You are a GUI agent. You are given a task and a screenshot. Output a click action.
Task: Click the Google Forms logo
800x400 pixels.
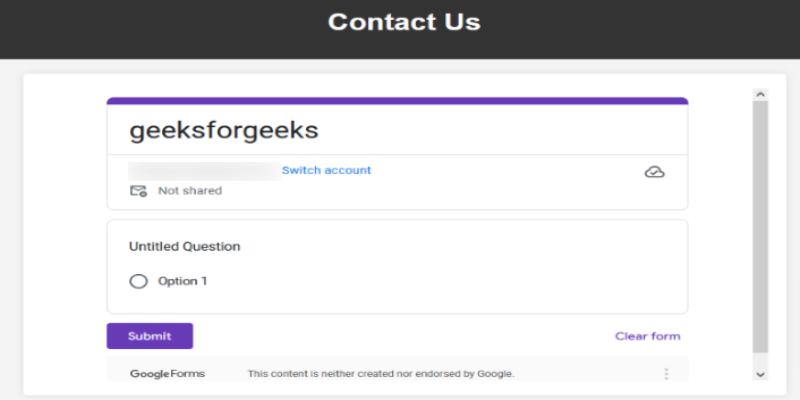(x=167, y=374)
